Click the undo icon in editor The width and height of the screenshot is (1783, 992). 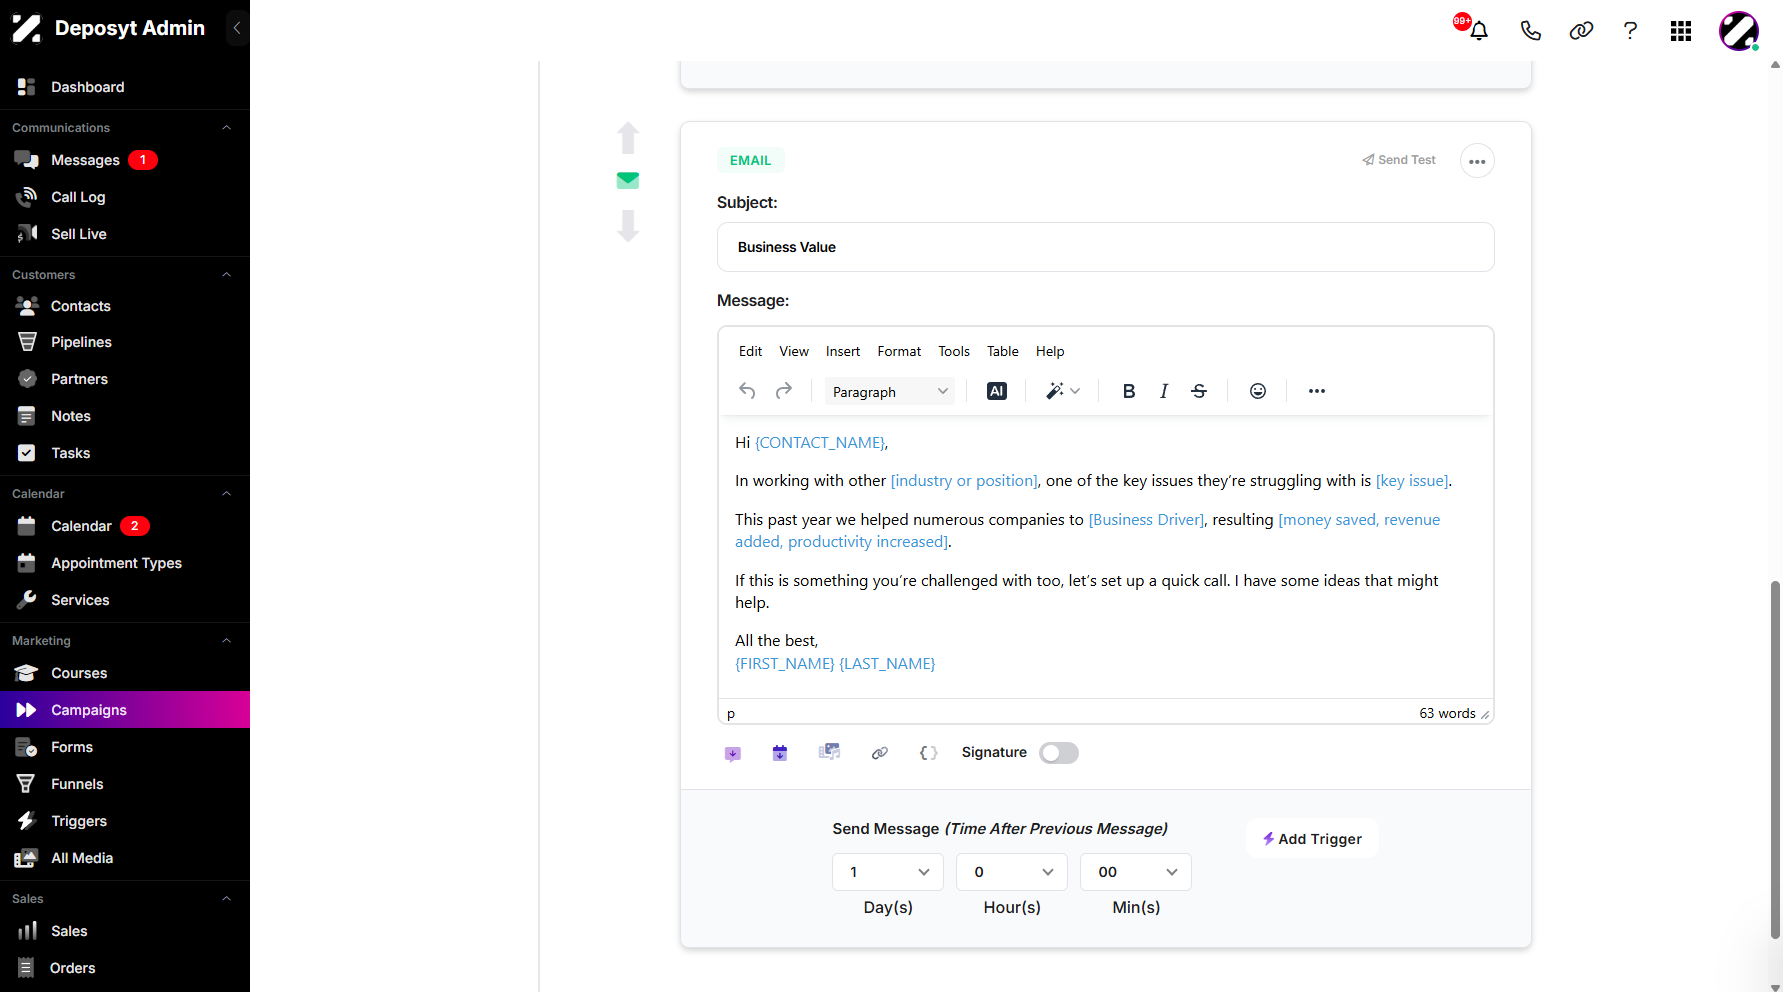tap(747, 391)
